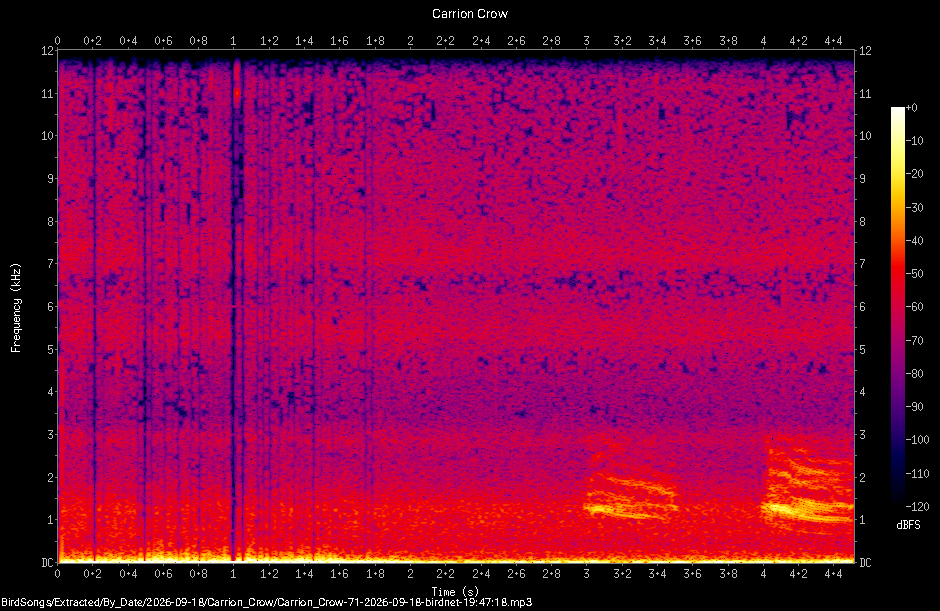Click the "-70" colour scale tick
The height and width of the screenshot is (611, 940).
coord(914,341)
